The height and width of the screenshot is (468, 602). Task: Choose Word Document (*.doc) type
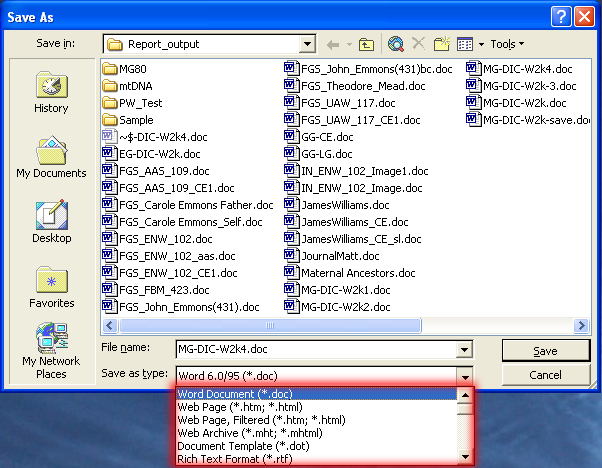click(x=317, y=394)
